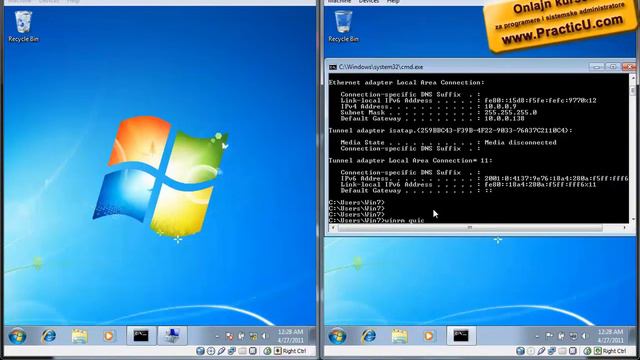Show hidden tray icons in the right VM
640x360 pixels.
[538, 337]
